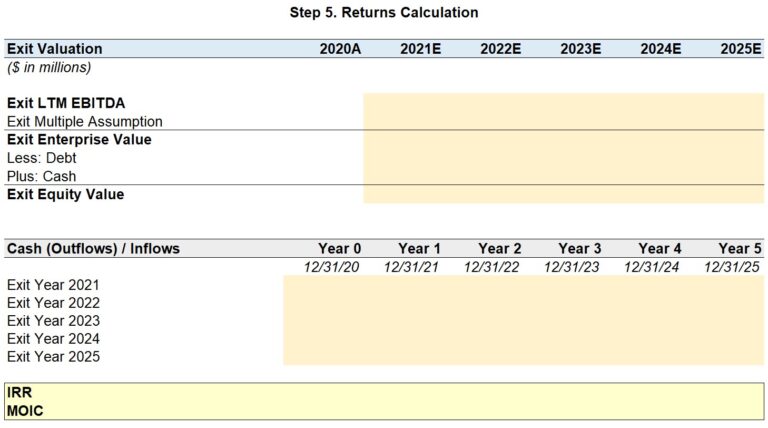Select the Plus: Cash row label

click(42, 176)
